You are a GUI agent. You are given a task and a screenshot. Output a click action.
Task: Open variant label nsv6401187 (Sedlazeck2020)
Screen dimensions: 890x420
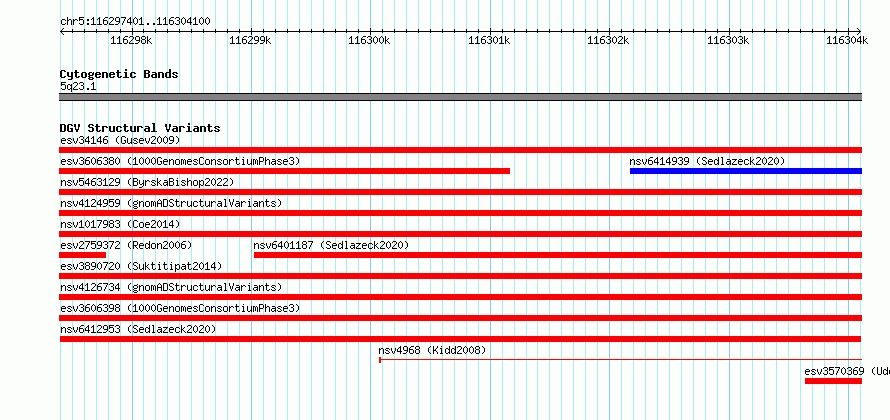tap(331, 245)
